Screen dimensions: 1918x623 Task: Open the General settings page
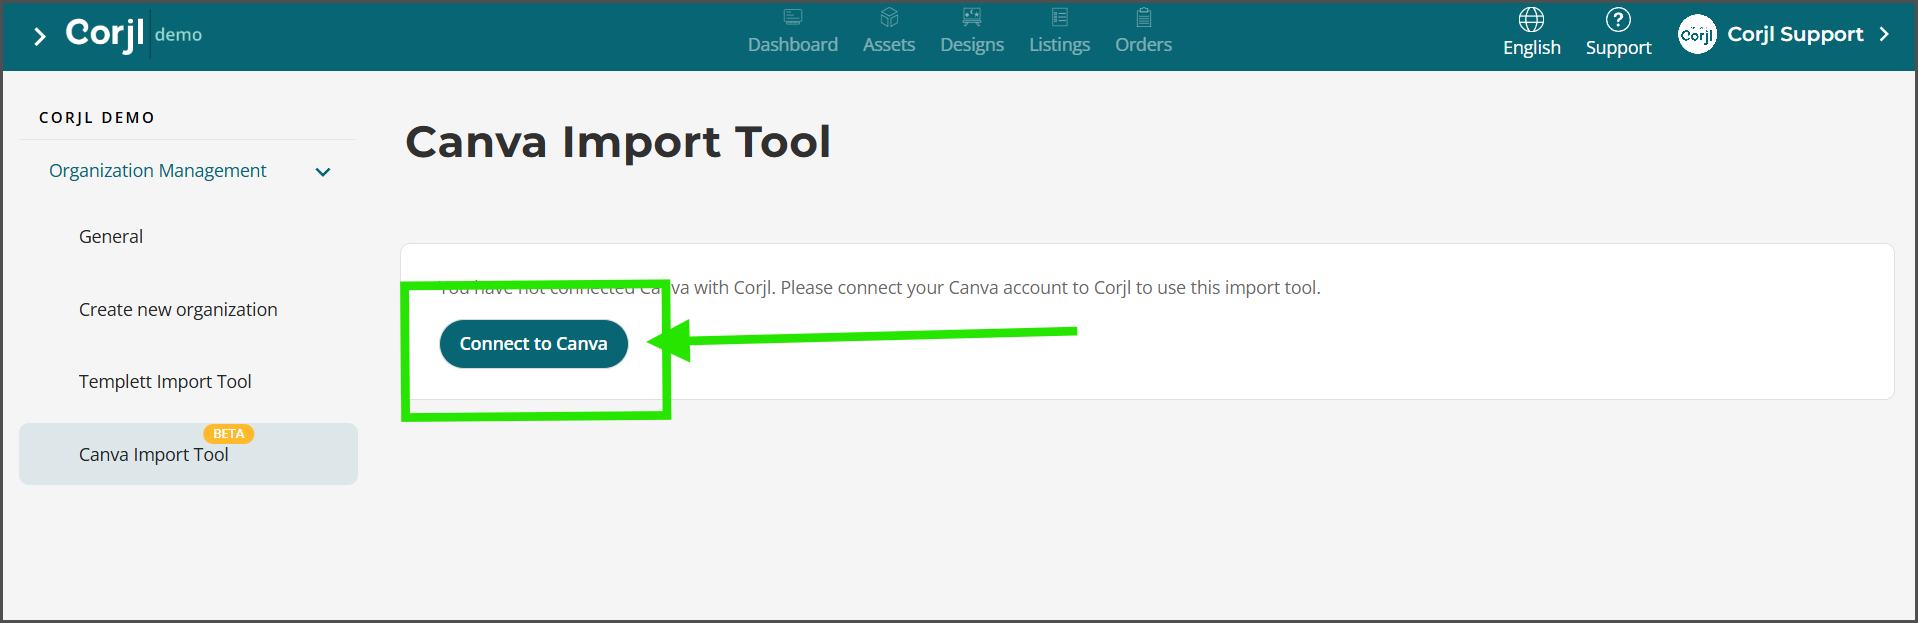coord(111,237)
